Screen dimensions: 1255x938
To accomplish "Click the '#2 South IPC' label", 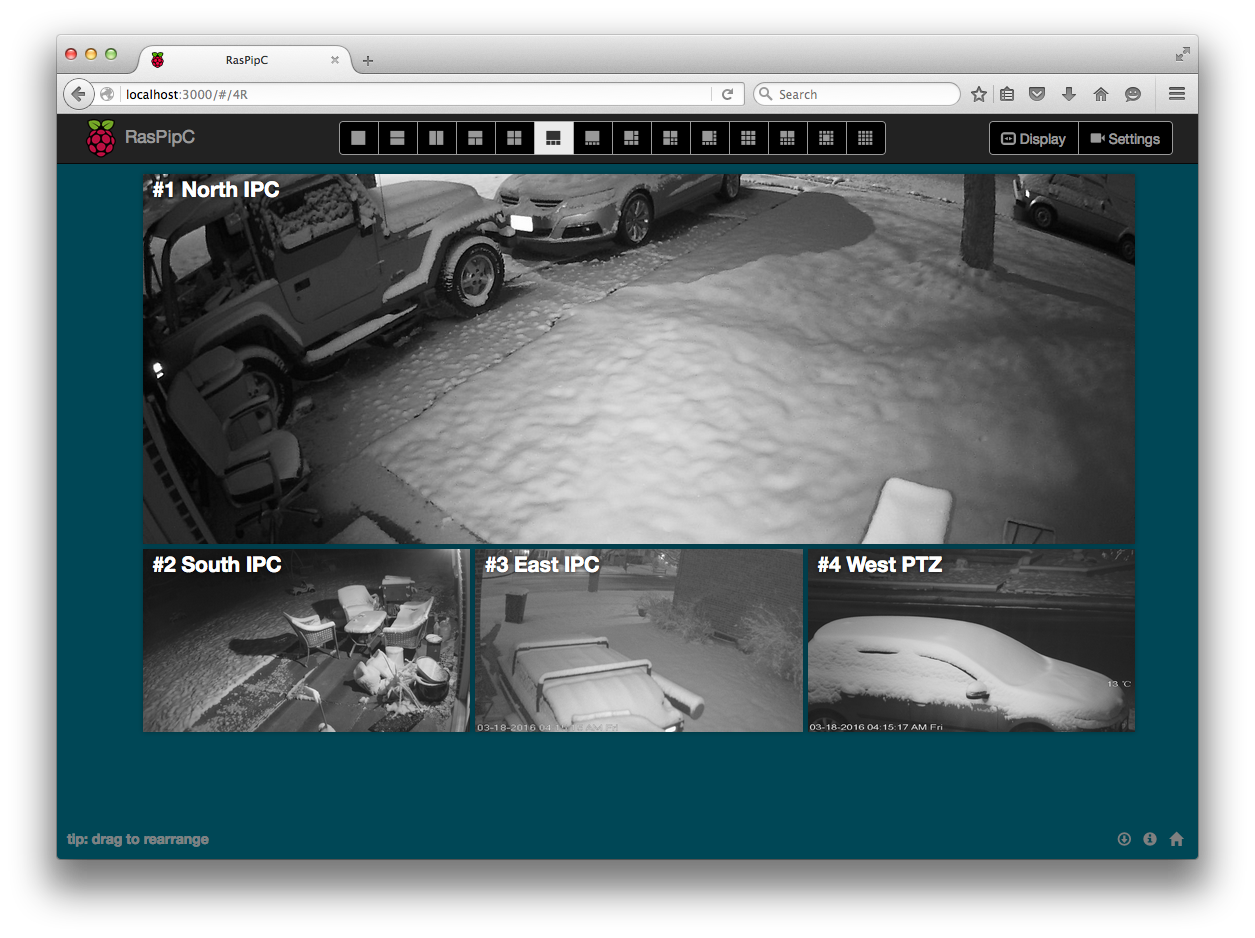I will tap(217, 564).
